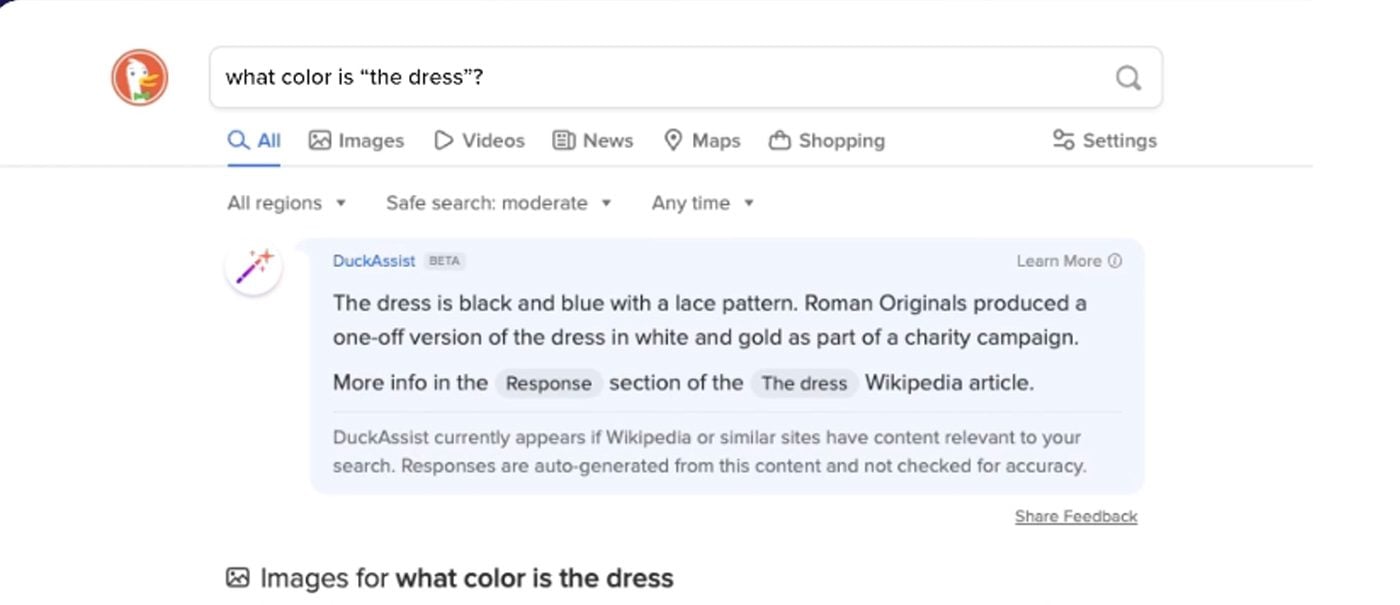Click the picture icon beside Images for heading
1400x605 pixels.
tap(237, 578)
